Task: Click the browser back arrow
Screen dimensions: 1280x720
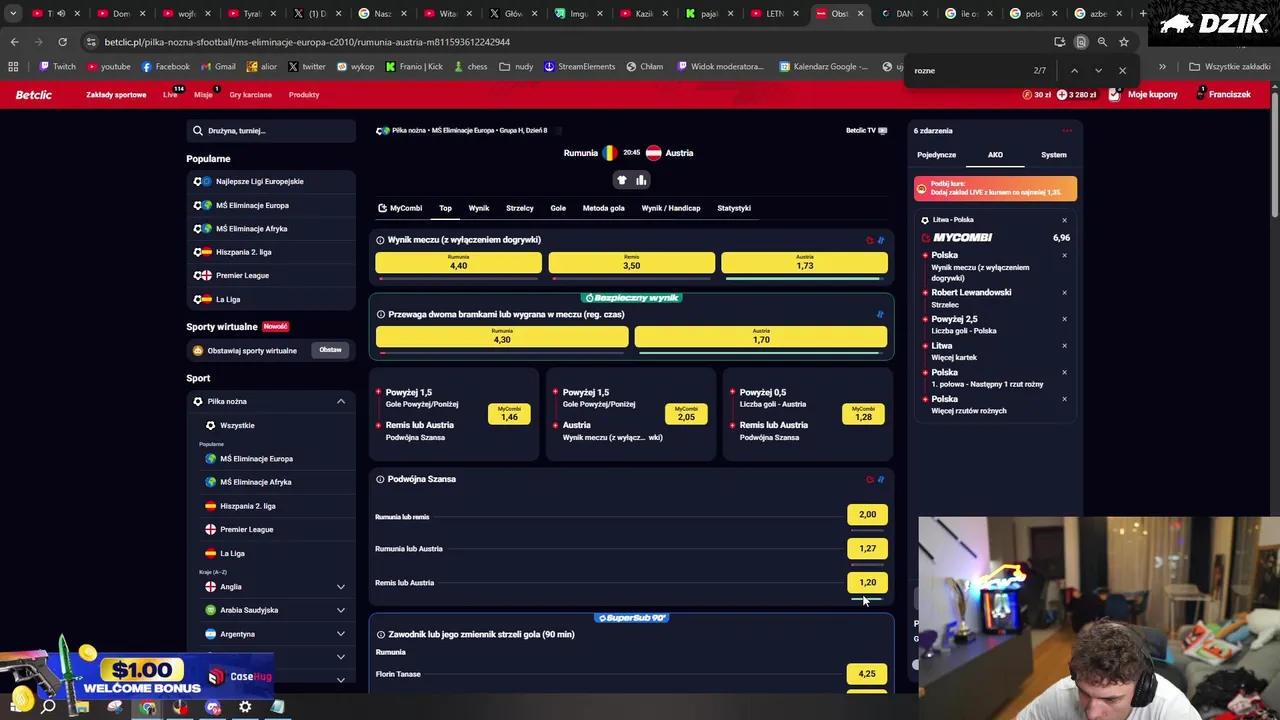Action: (14, 42)
